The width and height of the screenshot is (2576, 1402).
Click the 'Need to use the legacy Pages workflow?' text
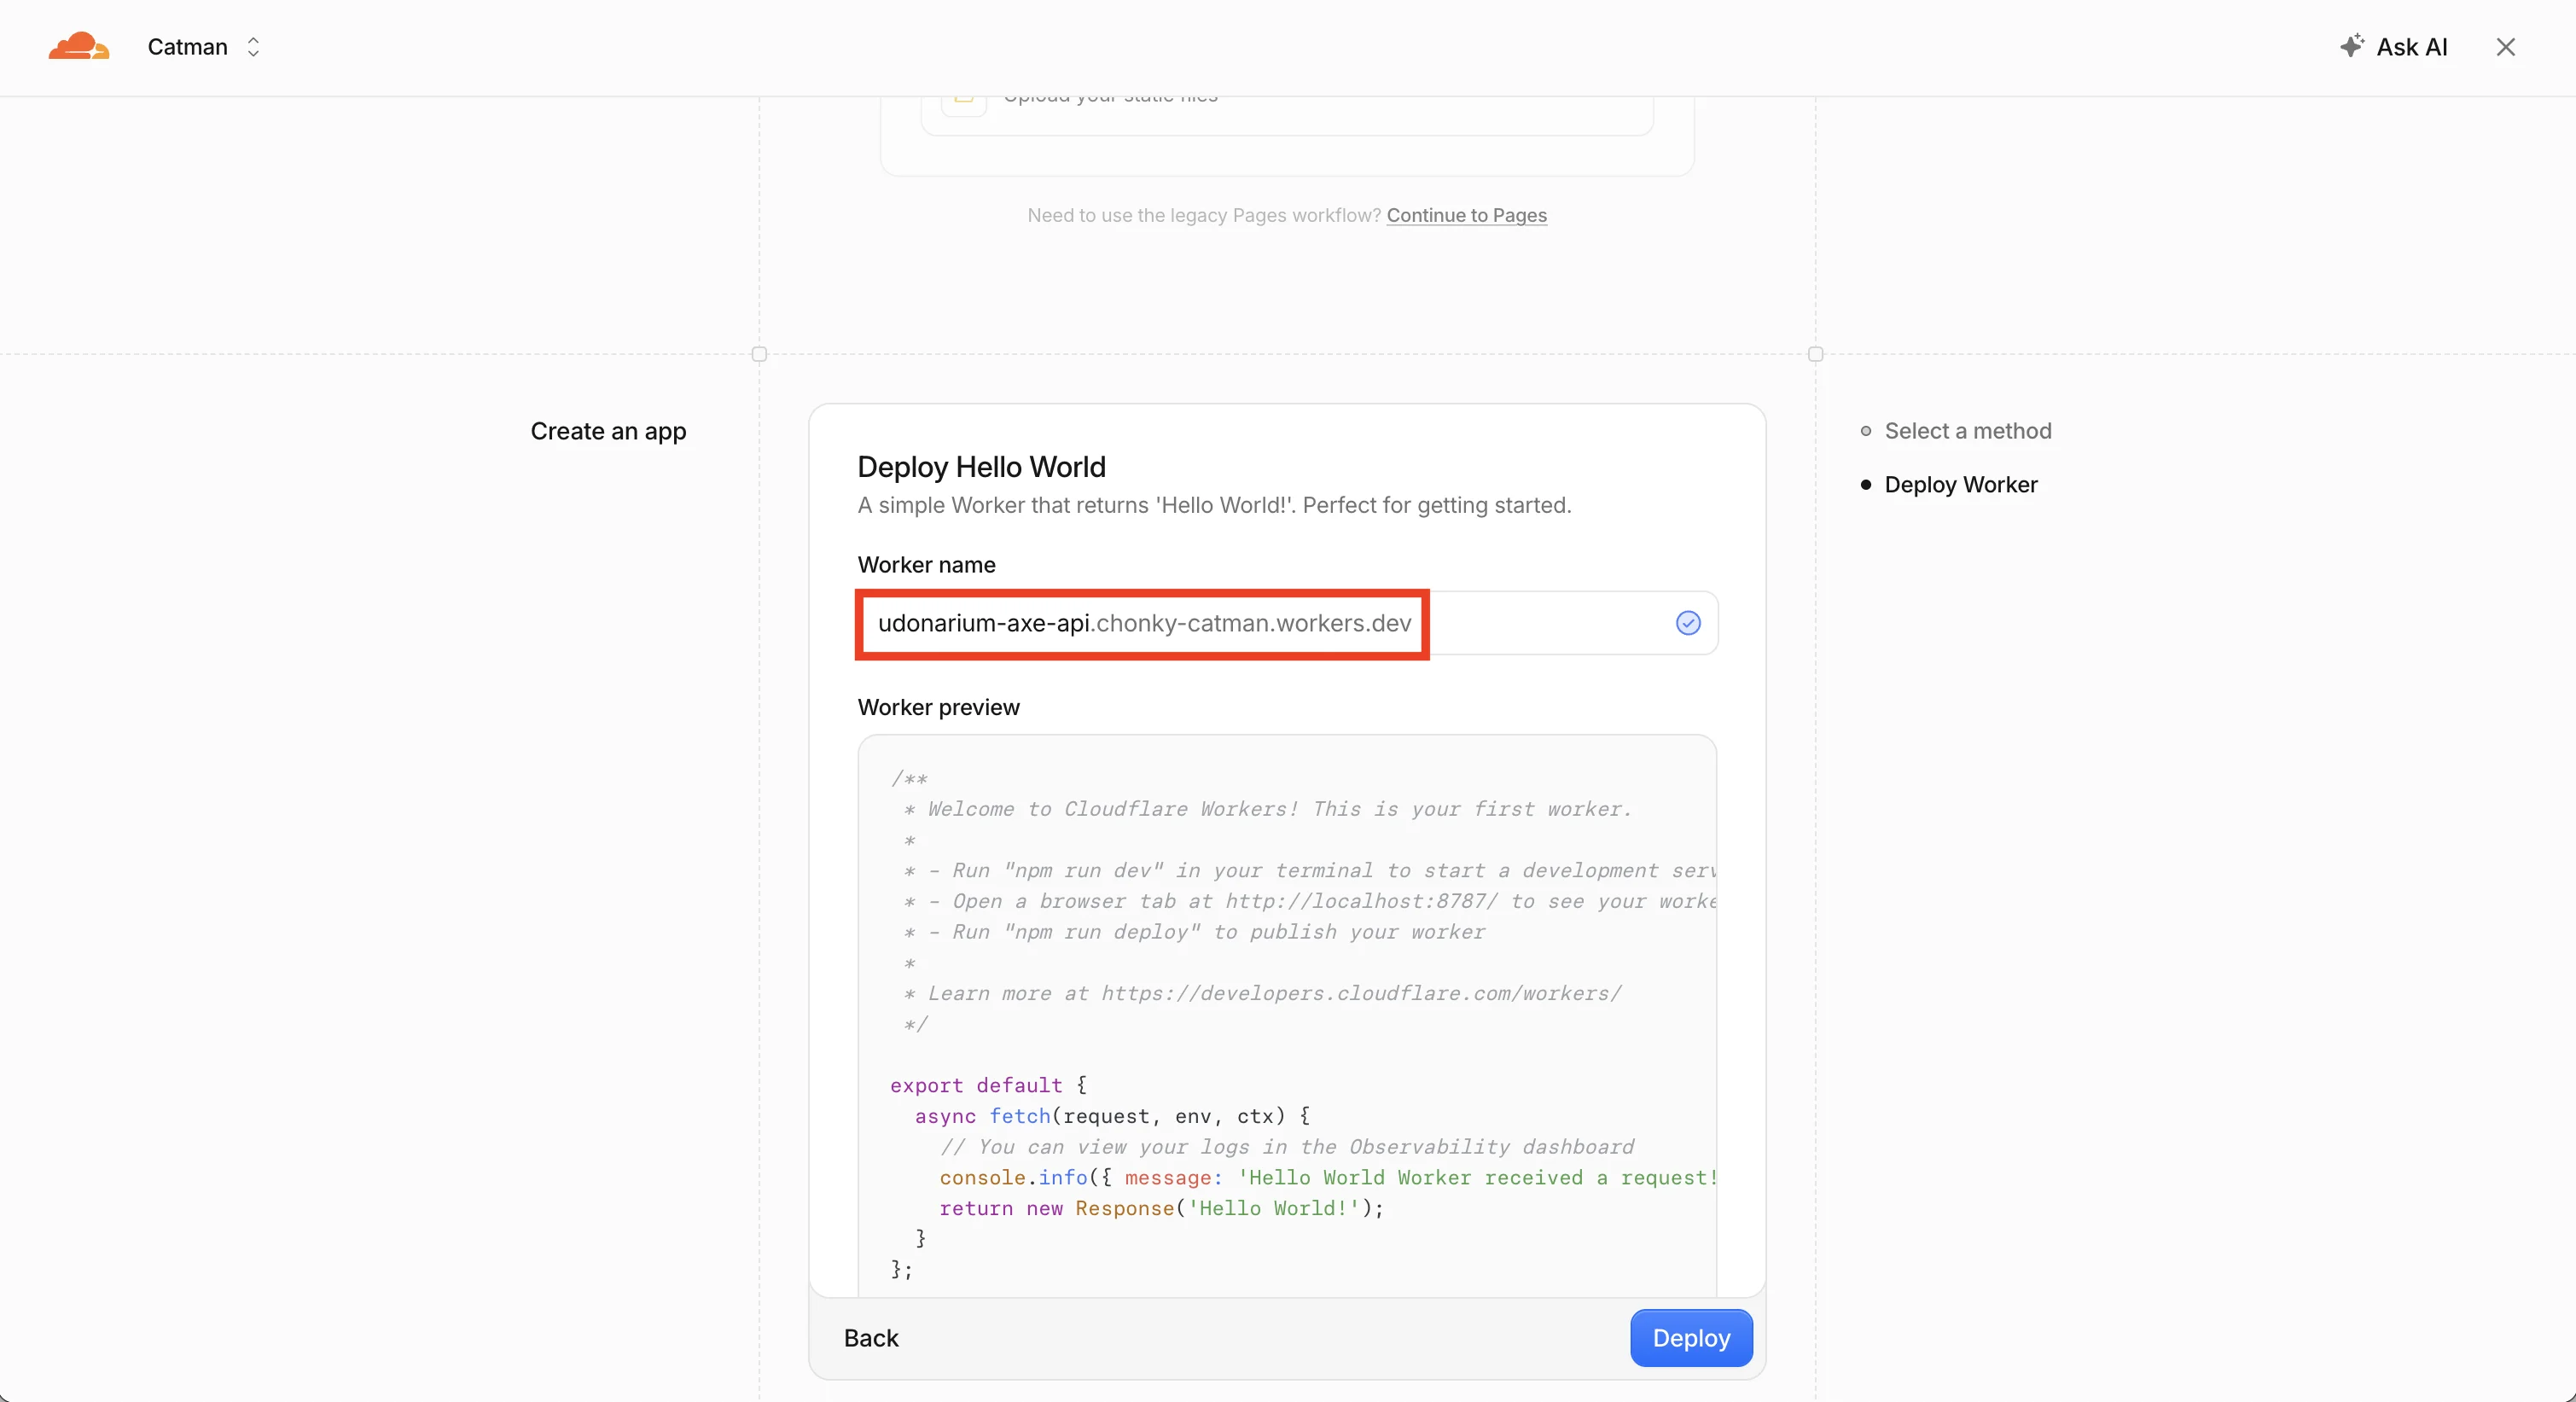(x=1204, y=215)
